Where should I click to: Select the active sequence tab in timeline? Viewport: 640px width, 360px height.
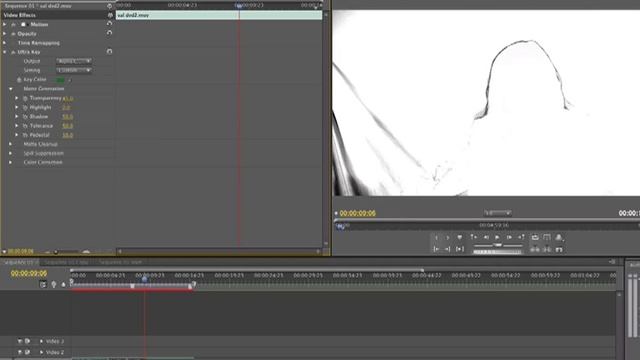pyautogui.click(x=19, y=262)
